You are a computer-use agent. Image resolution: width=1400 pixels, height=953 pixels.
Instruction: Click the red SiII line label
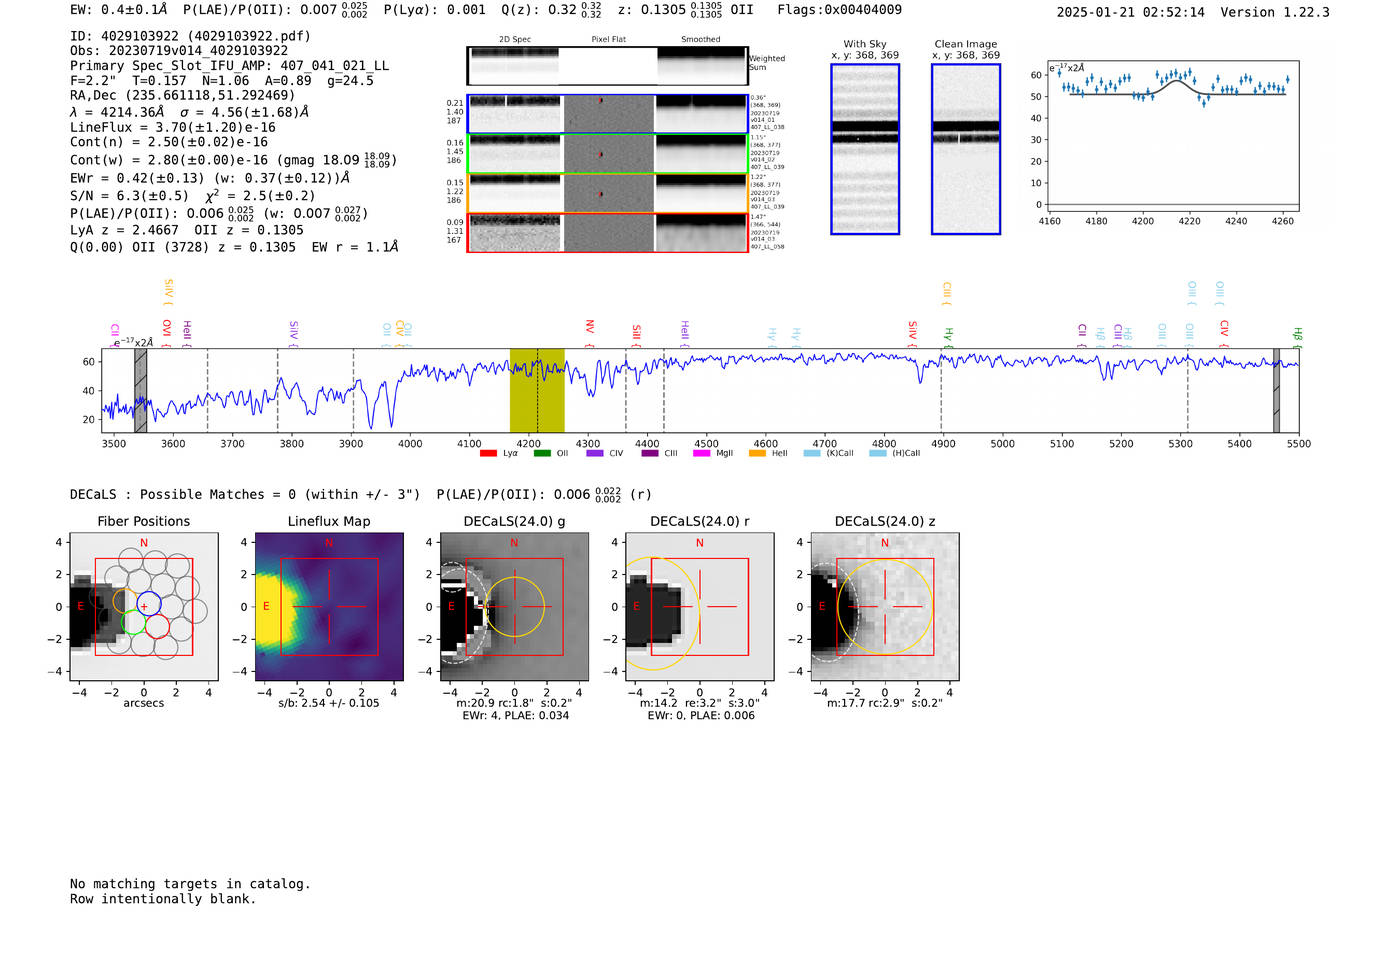click(636, 334)
